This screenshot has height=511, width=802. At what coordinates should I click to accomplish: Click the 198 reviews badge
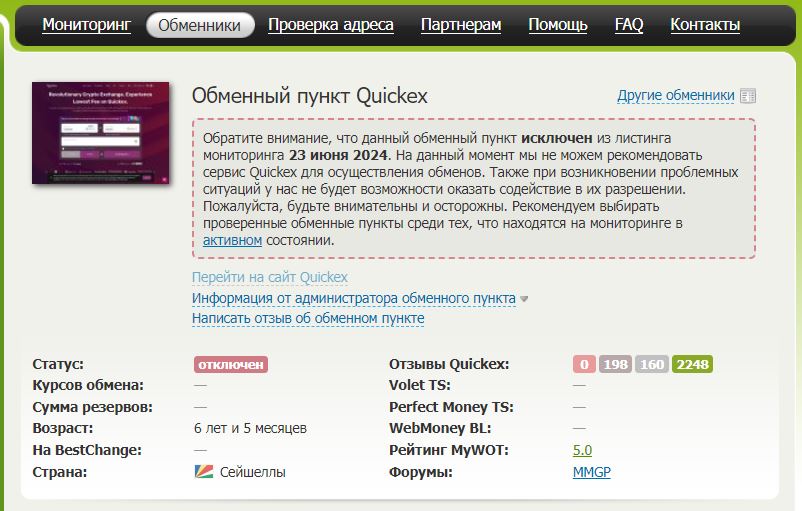(x=615, y=364)
